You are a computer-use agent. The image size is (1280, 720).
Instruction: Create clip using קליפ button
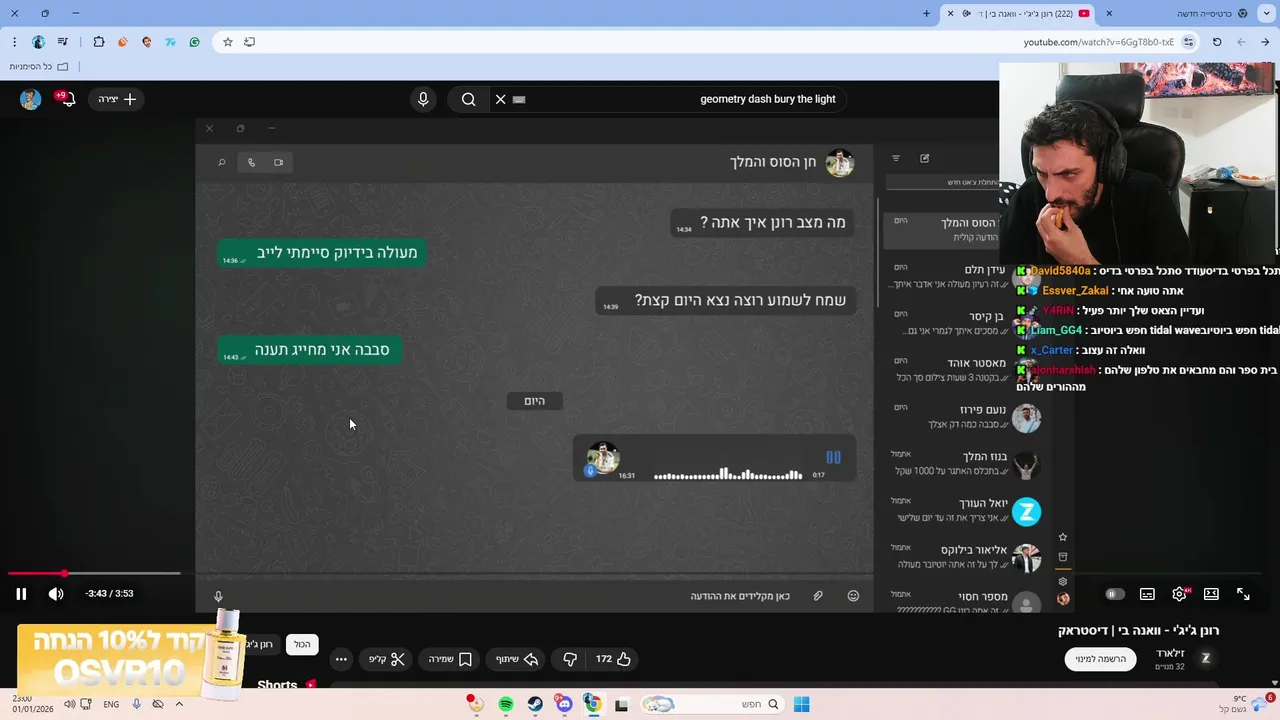tap(386, 659)
